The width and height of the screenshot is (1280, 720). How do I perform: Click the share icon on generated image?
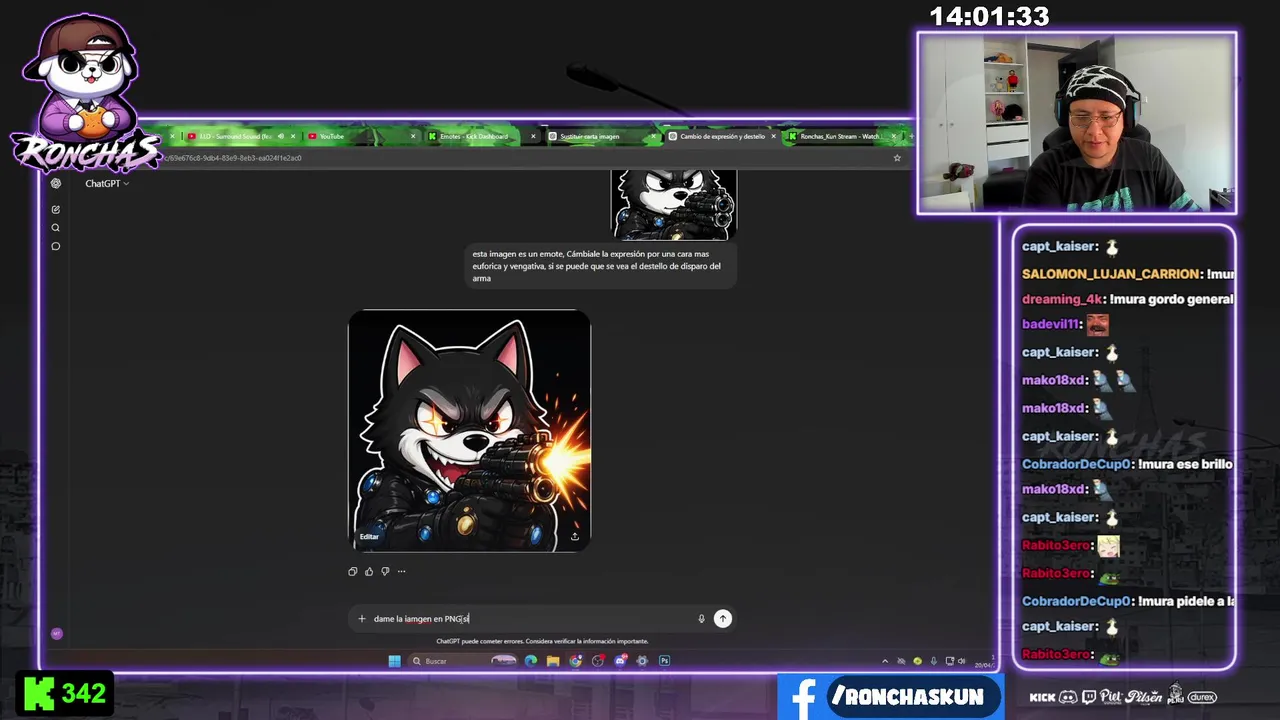(x=575, y=536)
